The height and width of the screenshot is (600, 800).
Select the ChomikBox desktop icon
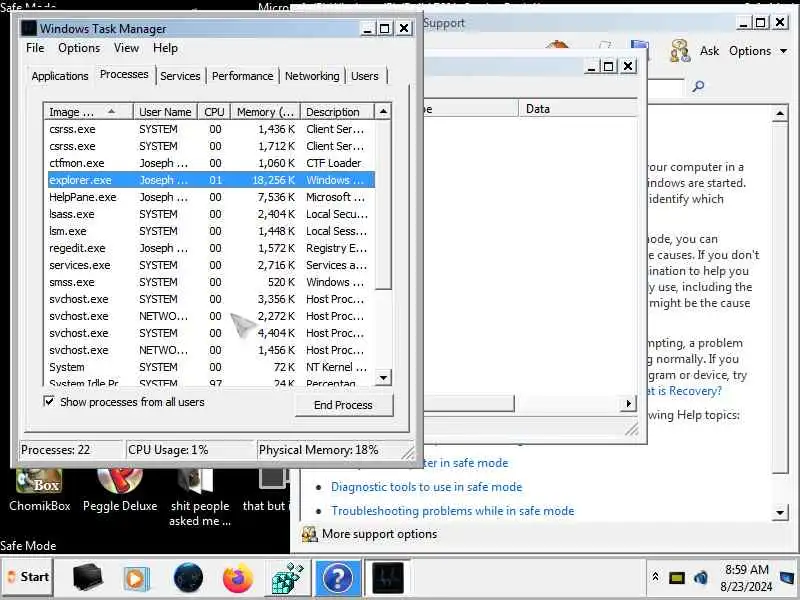click(x=39, y=490)
